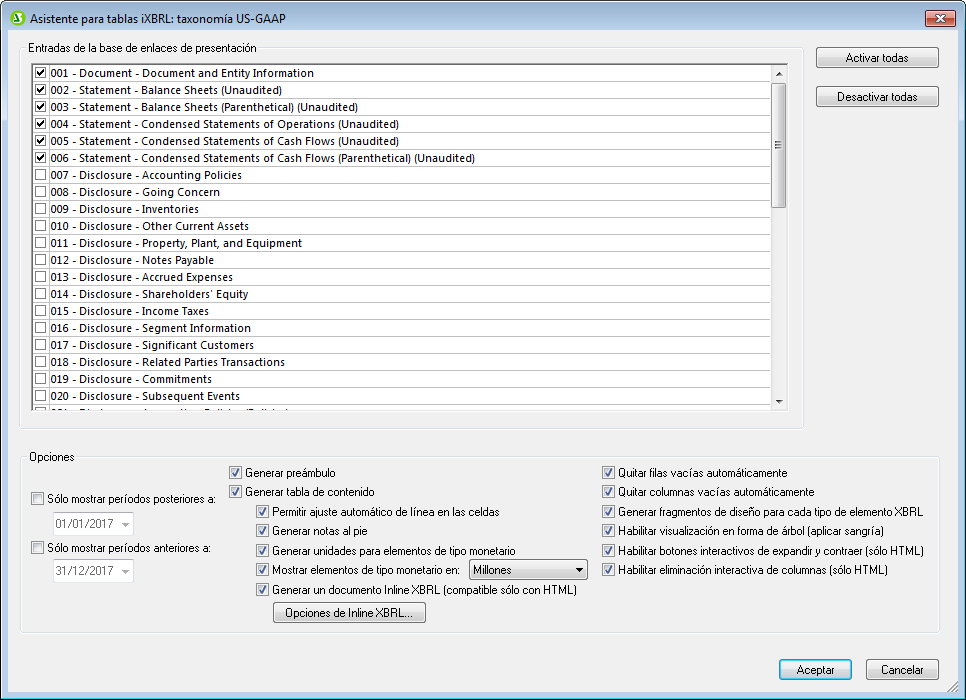This screenshot has height=700, width=966.
Task: Open the 01/01/2017 date picker dropdown
Action: point(125,524)
